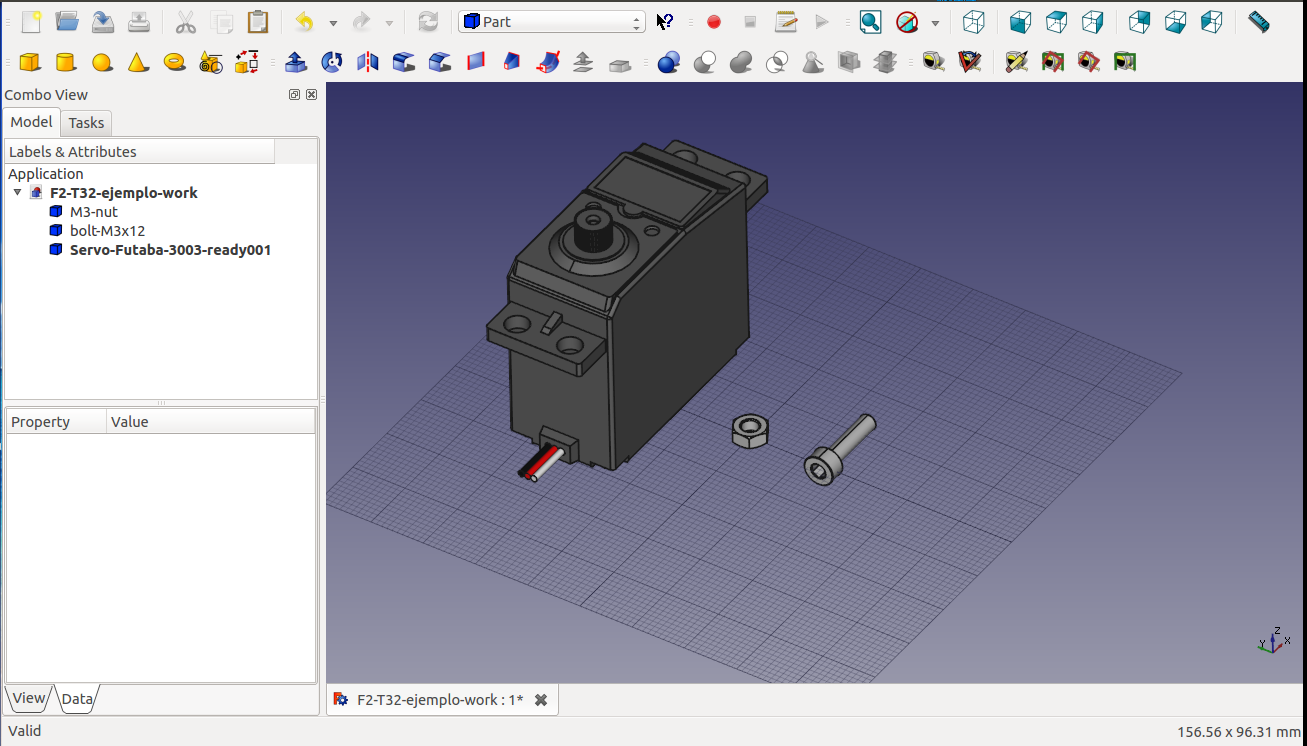1307x746 pixels.
Task: Click the Cylinder primitive tool
Action: (x=66, y=63)
